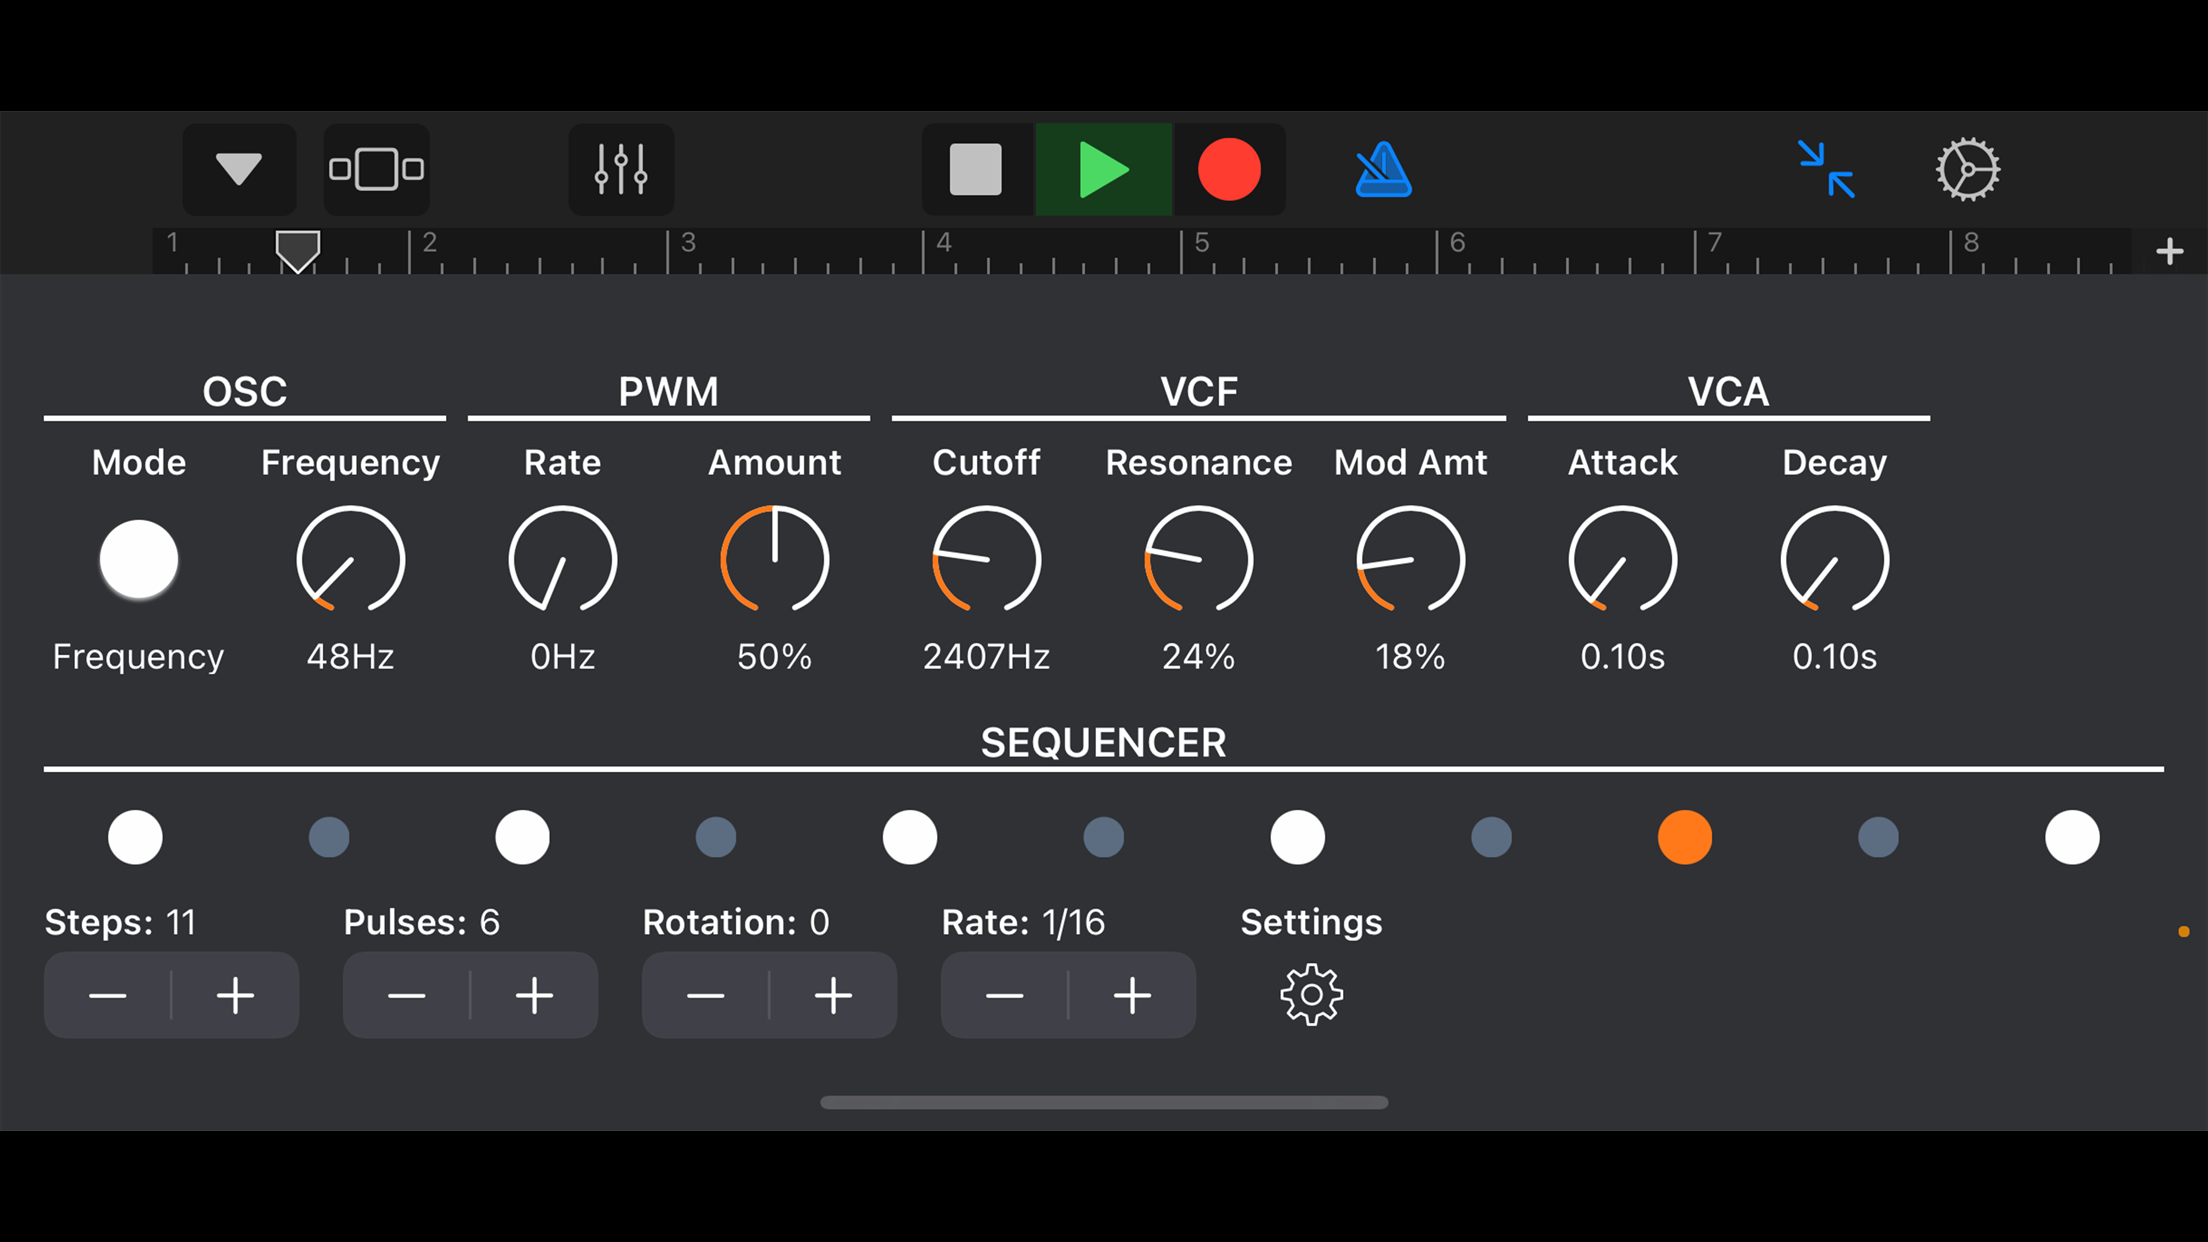Toggle the blue metronome icon
Viewport: 2208px width, 1242px height.
pyautogui.click(x=1383, y=169)
